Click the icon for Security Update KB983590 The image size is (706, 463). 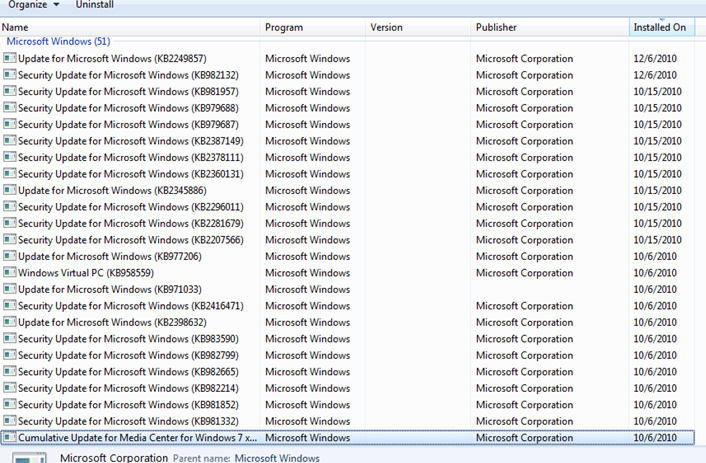pyautogui.click(x=9, y=338)
